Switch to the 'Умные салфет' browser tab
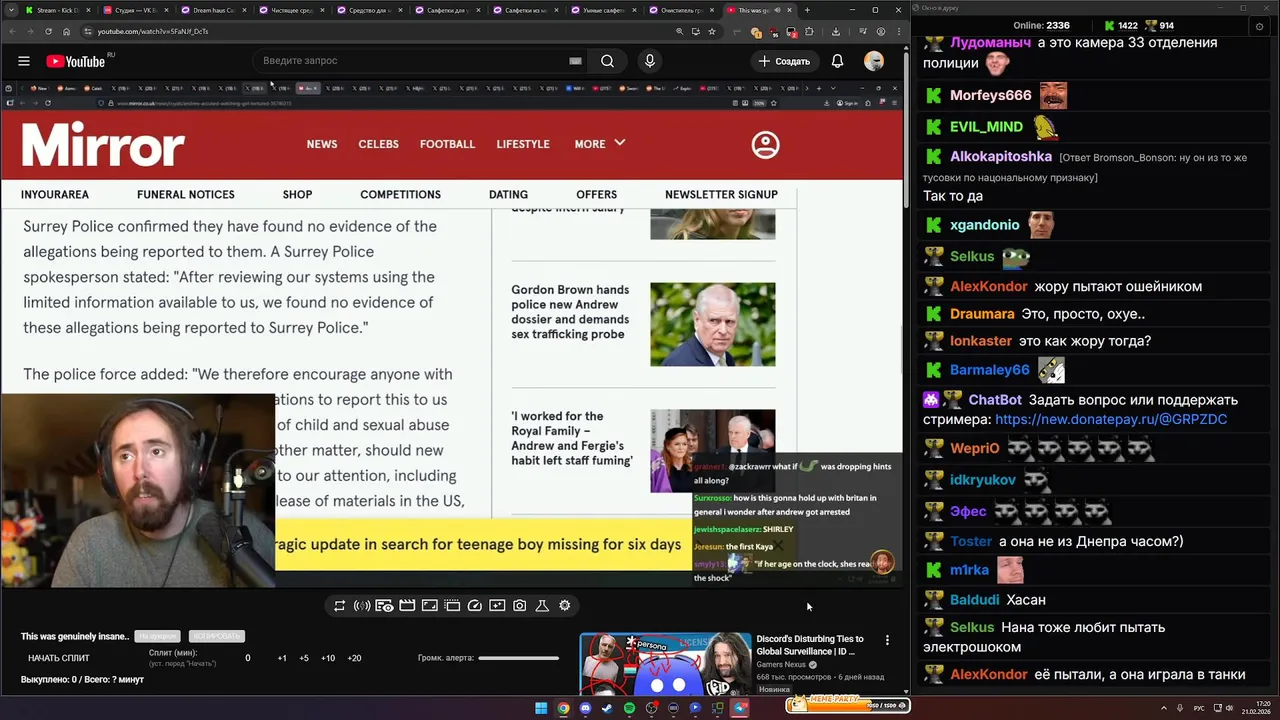Viewport: 1280px width, 720px height. (603, 10)
